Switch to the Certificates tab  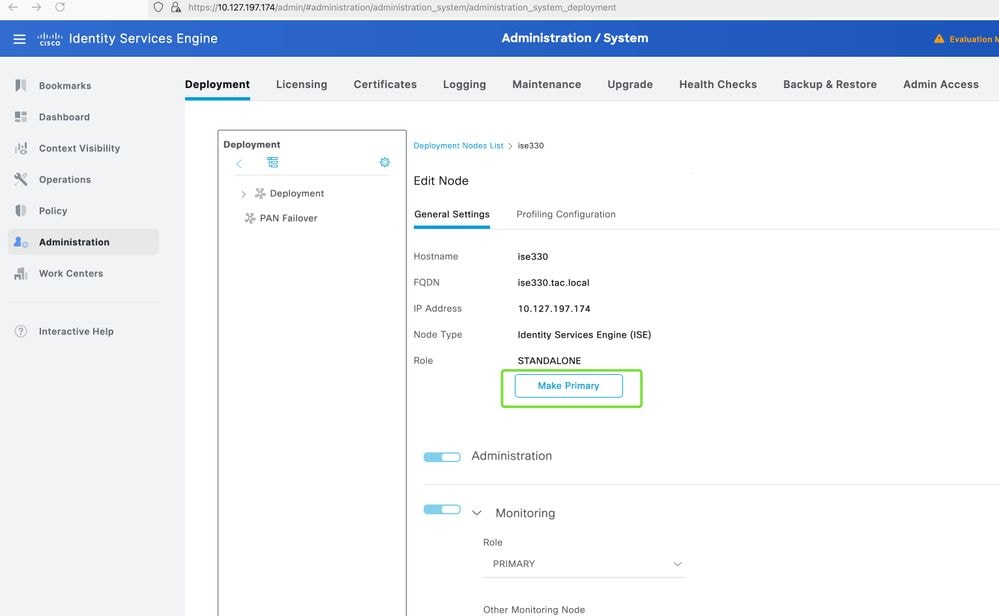(385, 84)
